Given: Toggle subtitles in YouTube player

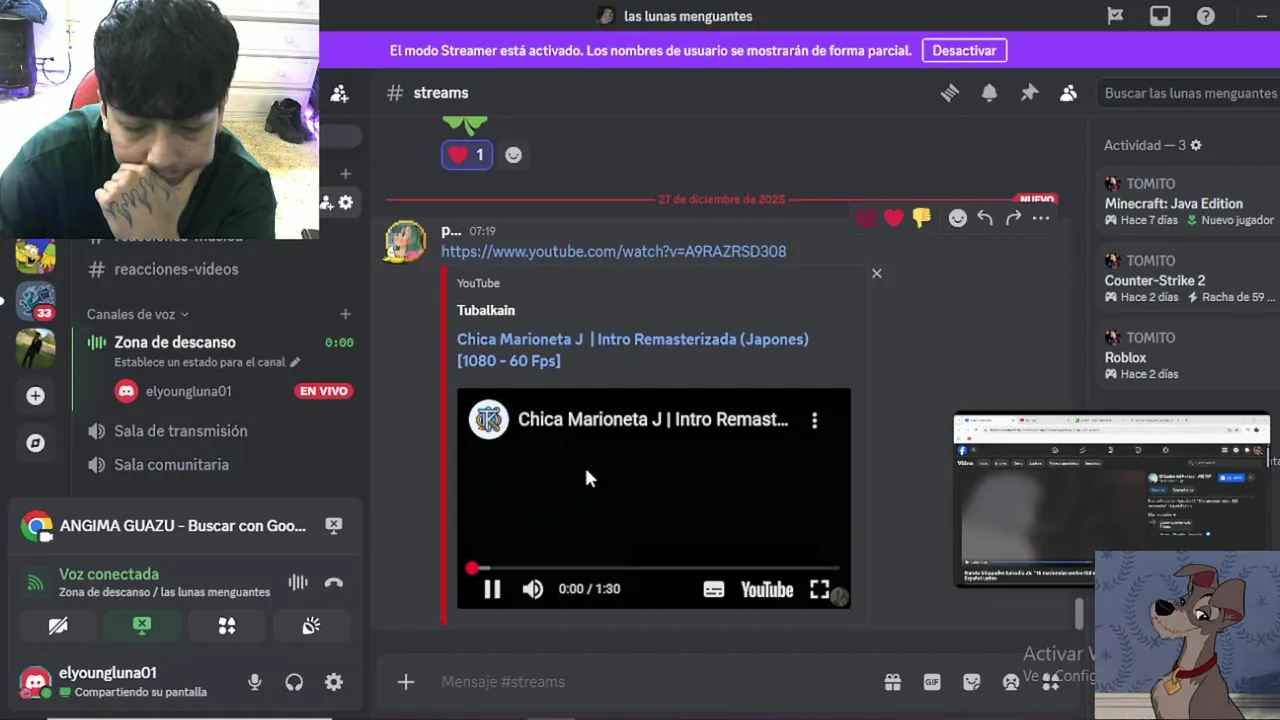Looking at the screenshot, I should click(x=713, y=589).
